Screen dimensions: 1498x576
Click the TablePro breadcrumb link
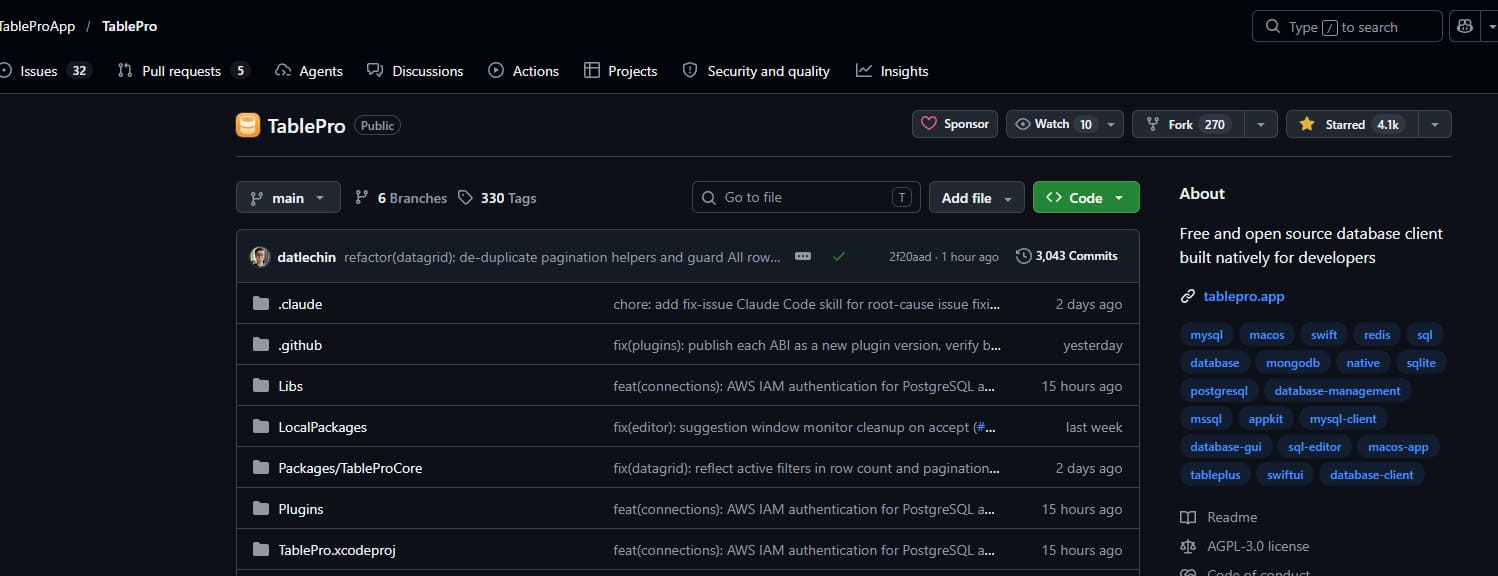click(x=129, y=26)
